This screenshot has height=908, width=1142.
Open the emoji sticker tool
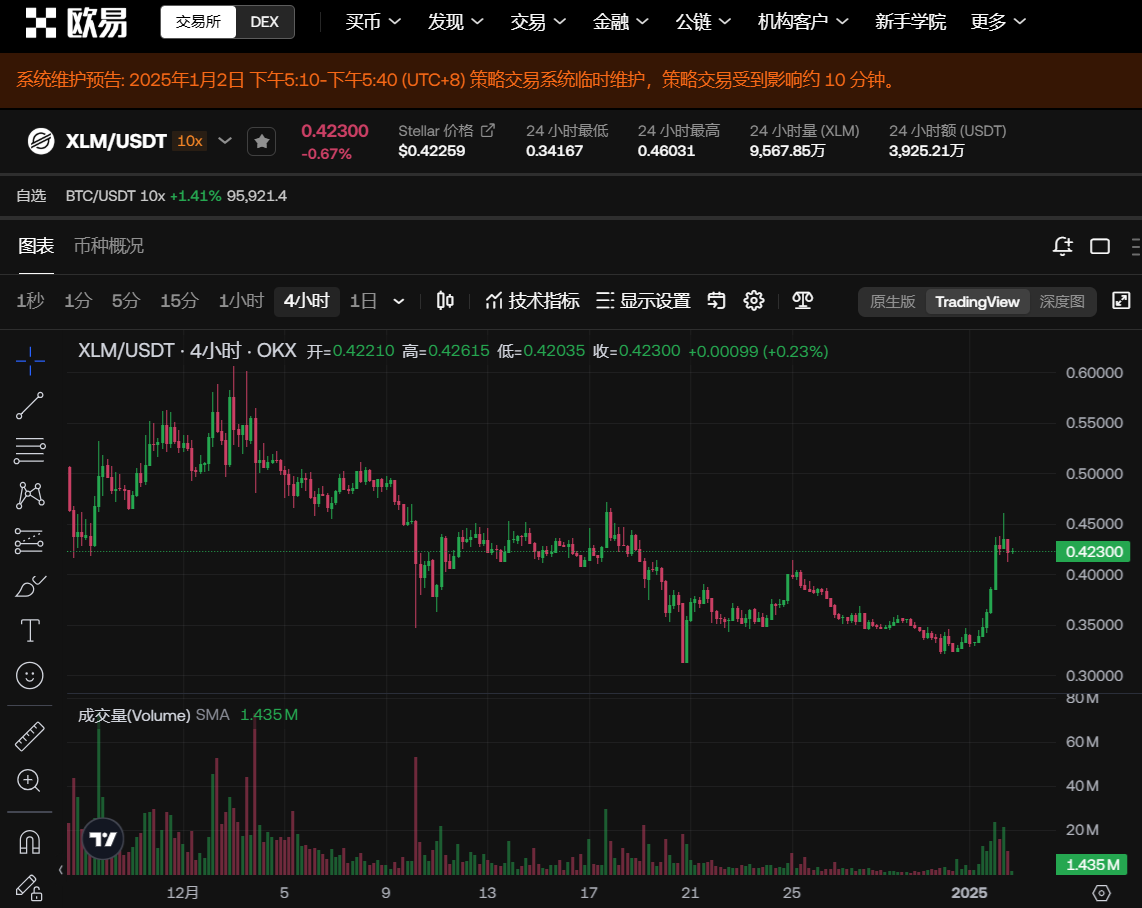30,676
